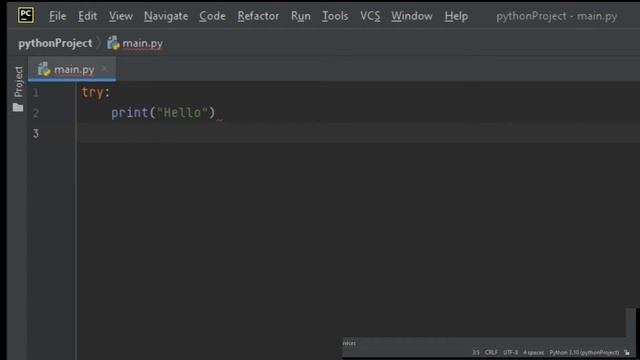This screenshot has height=360, width=640.
Task: Open the Refactor menu
Action: pos(258,16)
